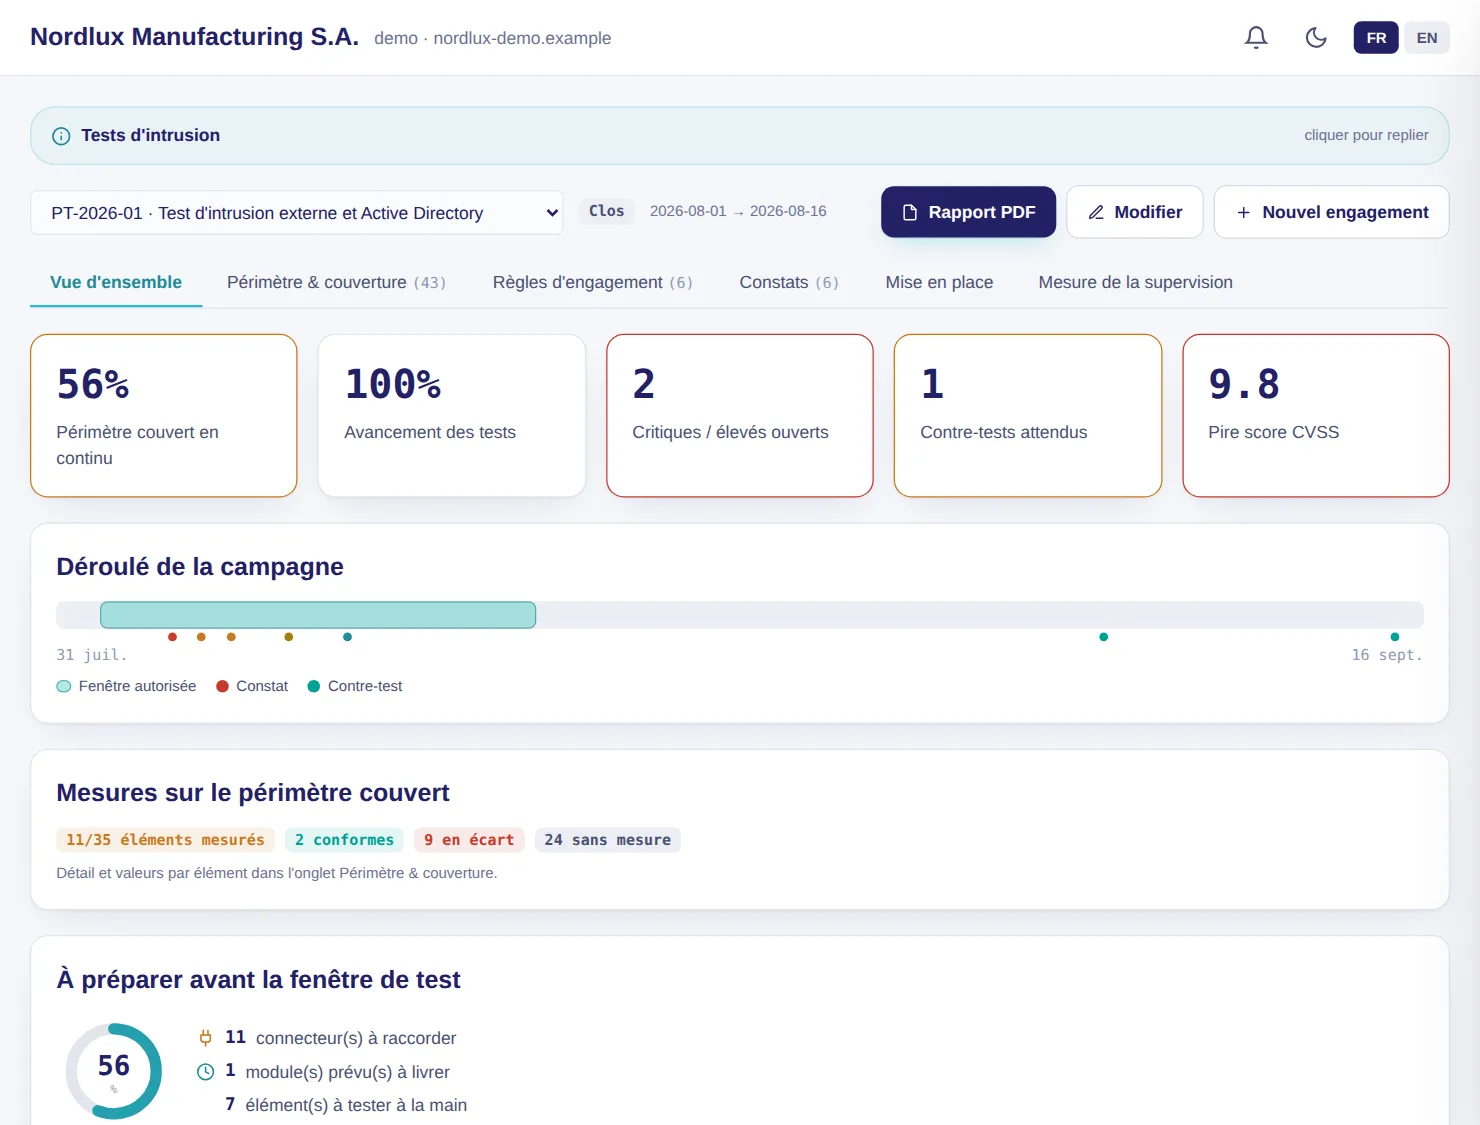Open Périmètre & couverture tab
Screen dimensions: 1480x1125
click(x=336, y=283)
